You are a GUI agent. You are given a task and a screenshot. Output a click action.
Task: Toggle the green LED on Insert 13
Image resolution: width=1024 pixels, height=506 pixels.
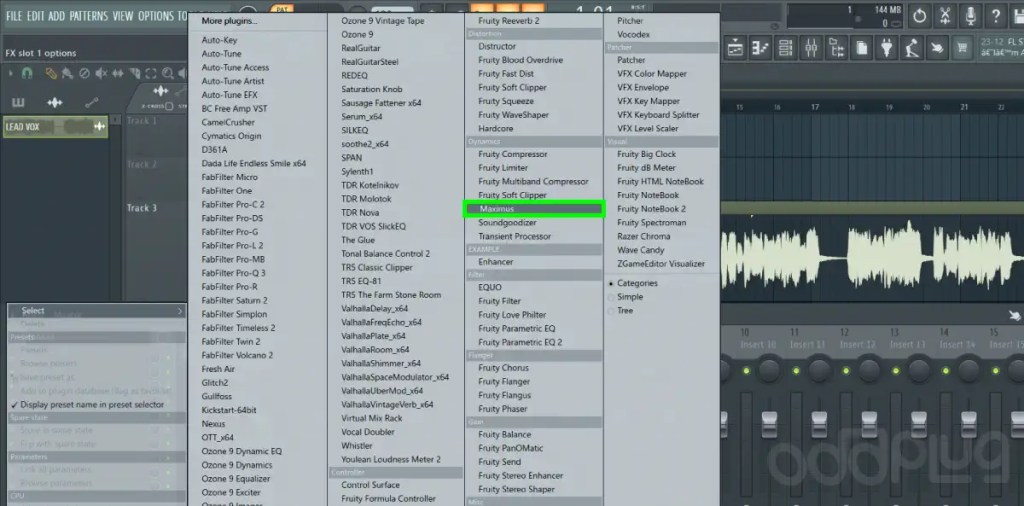pyautogui.click(x=896, y=371)
